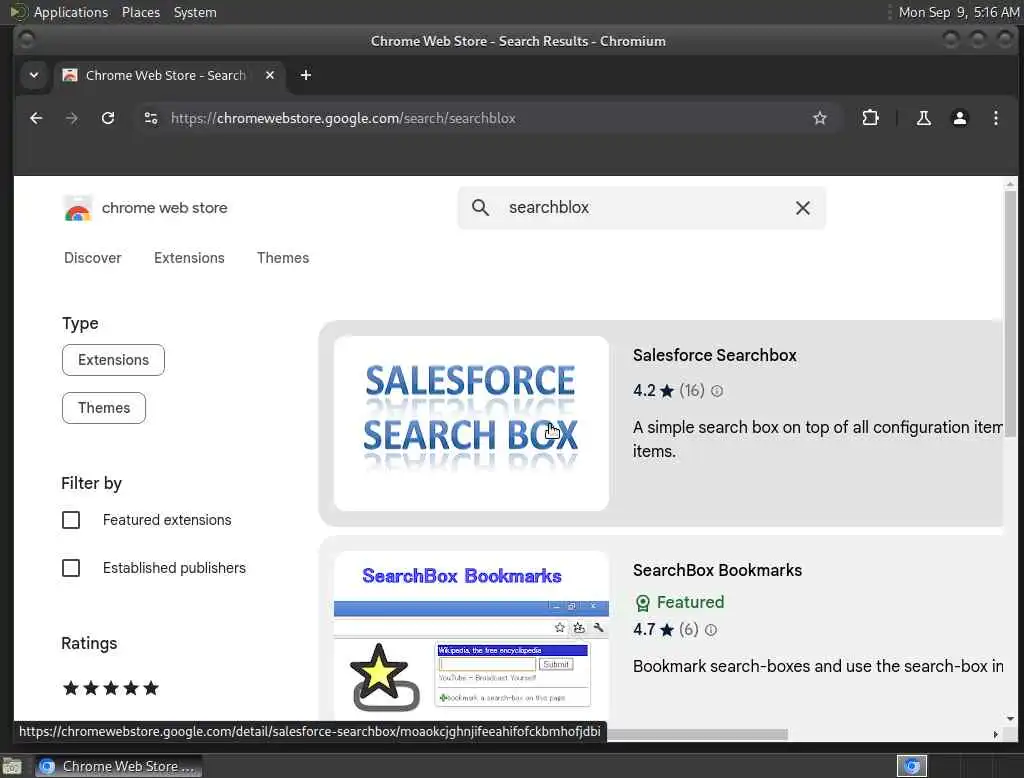The height and width of the screenshot is (778, 1024).
Task: Go back to the previous page
Action: [36, 118]
